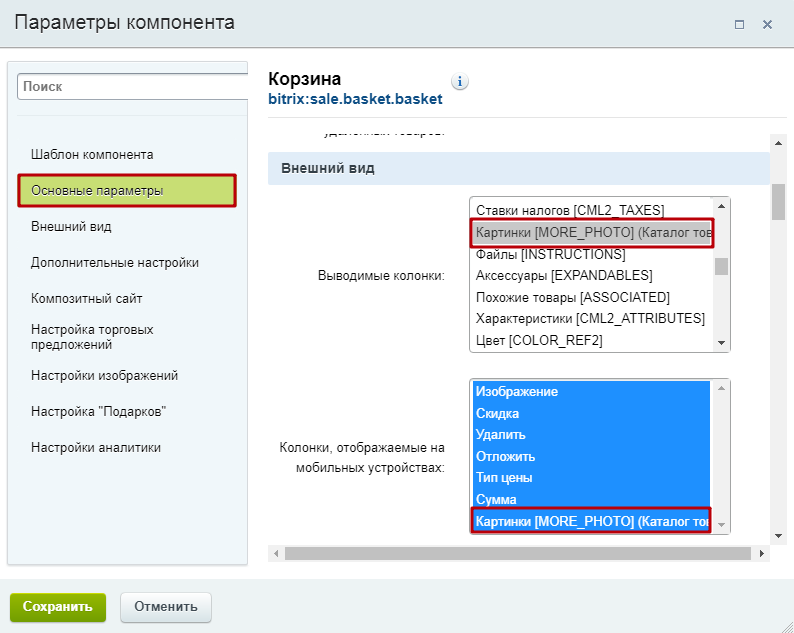Select Тип цены in mobile columns list

[504, 478]
